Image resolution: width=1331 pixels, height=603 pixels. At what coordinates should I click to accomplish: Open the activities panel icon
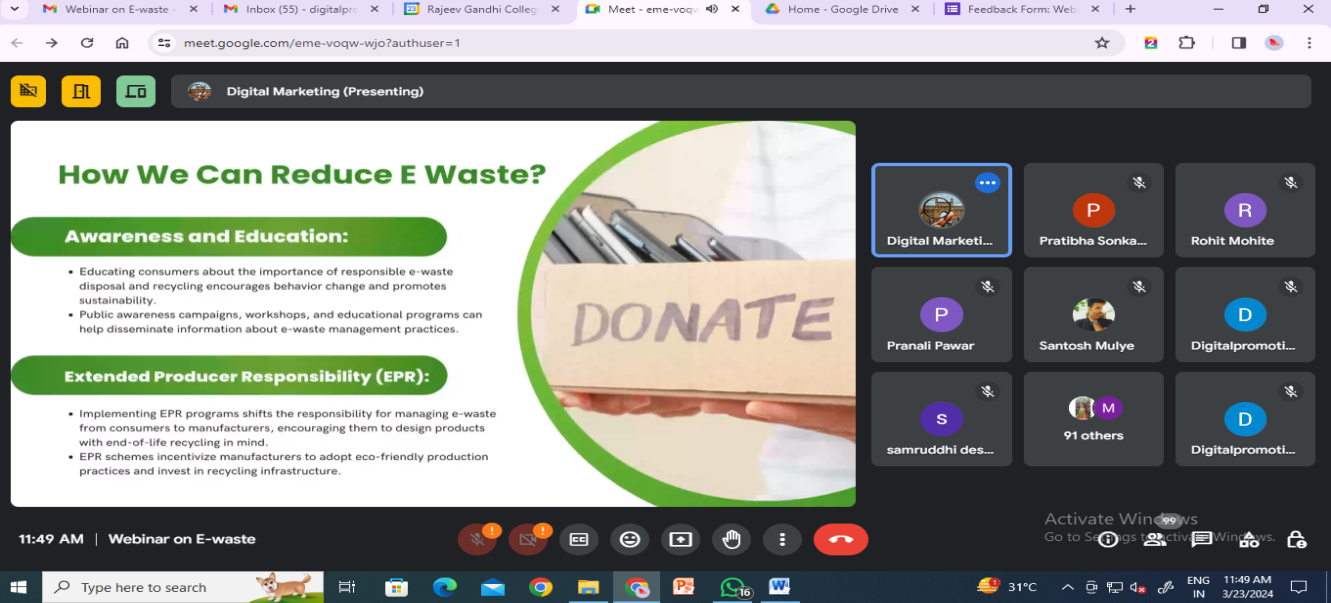[x=1249, y=540]
